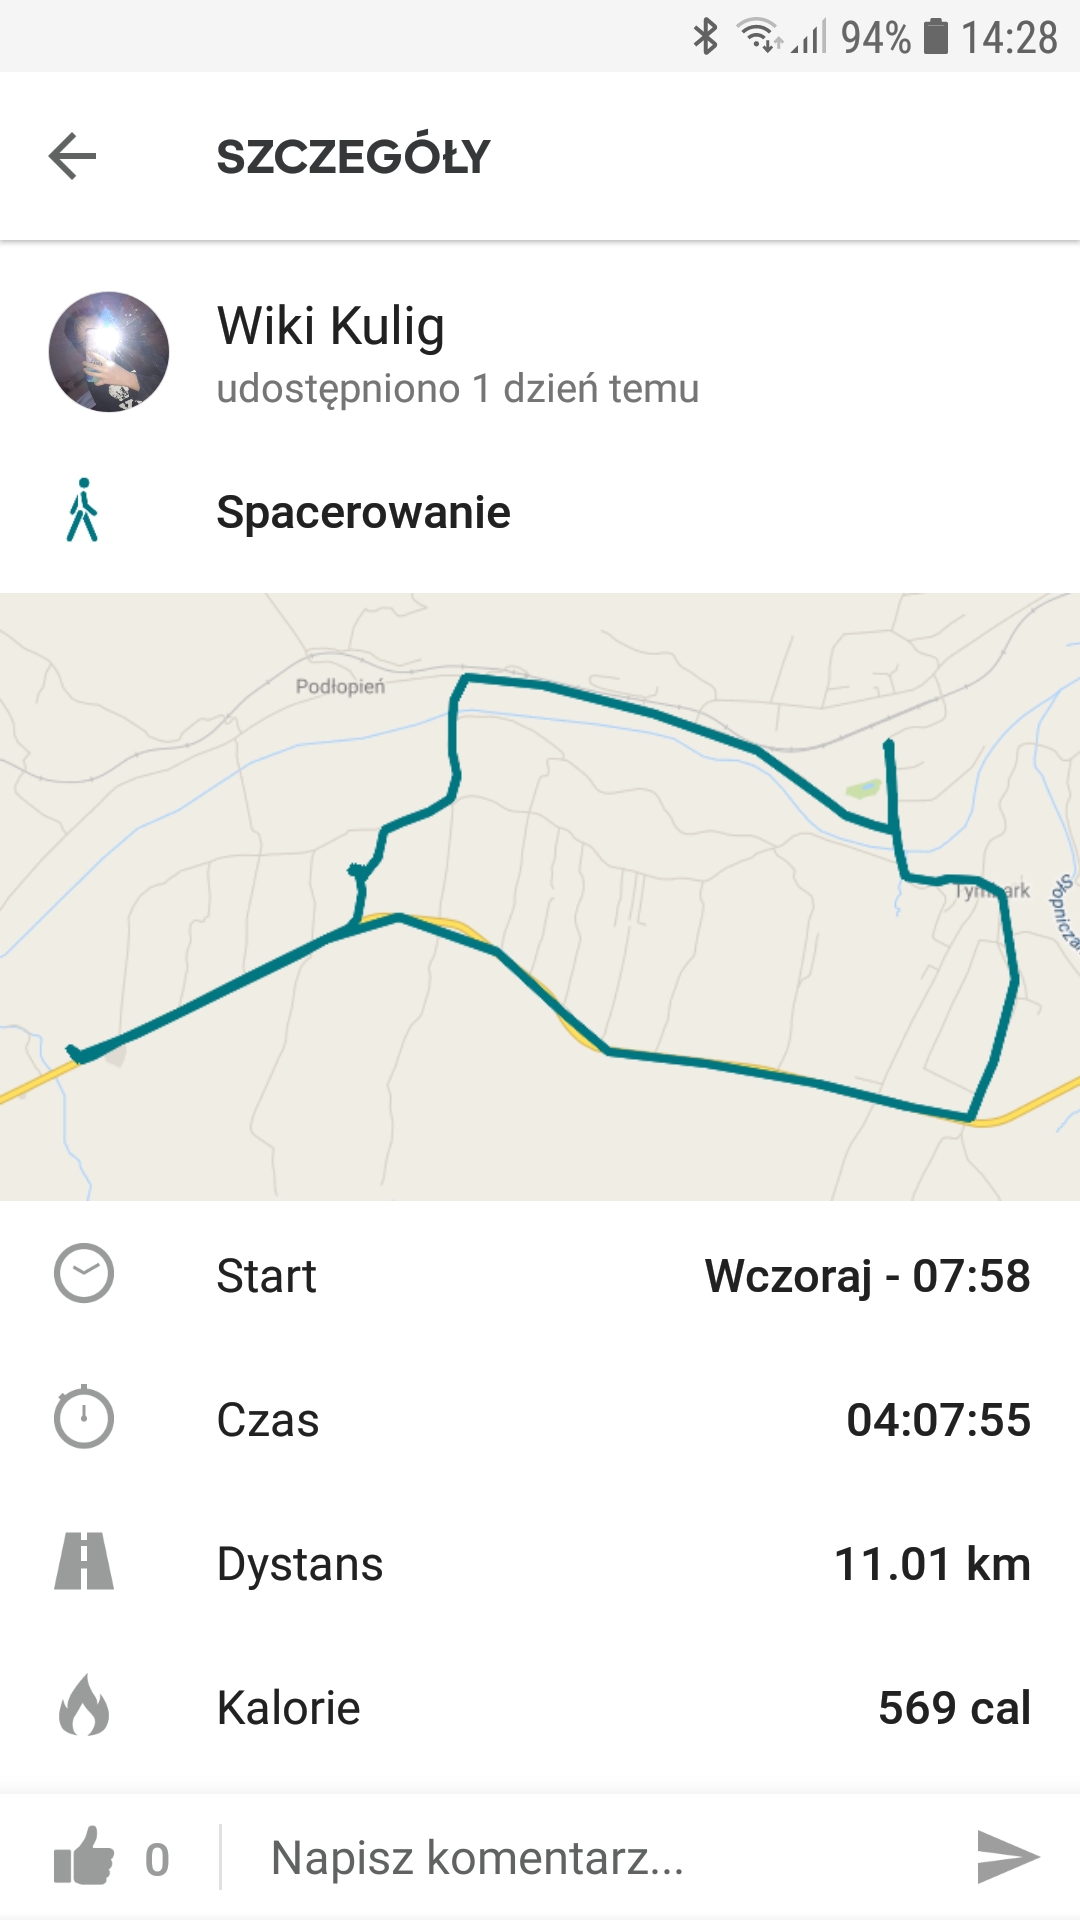
Task: Tap the Bluetooth status bar icon
Action: tap(706, 37)
